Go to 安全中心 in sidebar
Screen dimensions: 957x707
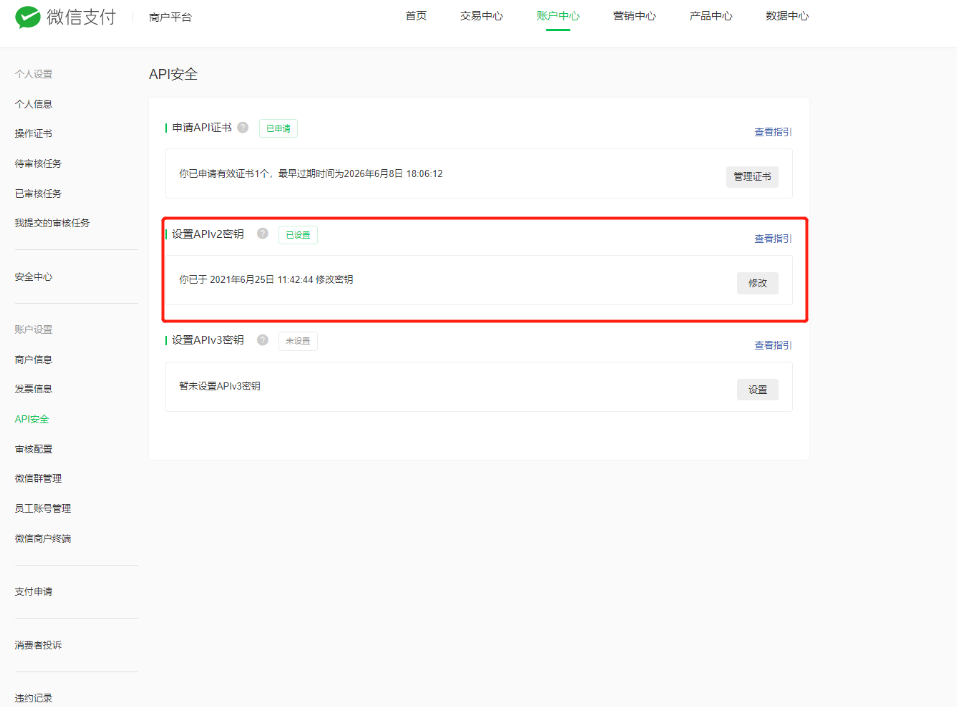tap(34, 277)
